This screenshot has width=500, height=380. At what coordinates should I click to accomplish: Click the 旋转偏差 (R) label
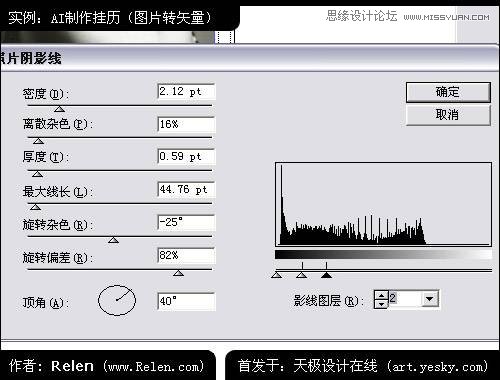(58, 258)
